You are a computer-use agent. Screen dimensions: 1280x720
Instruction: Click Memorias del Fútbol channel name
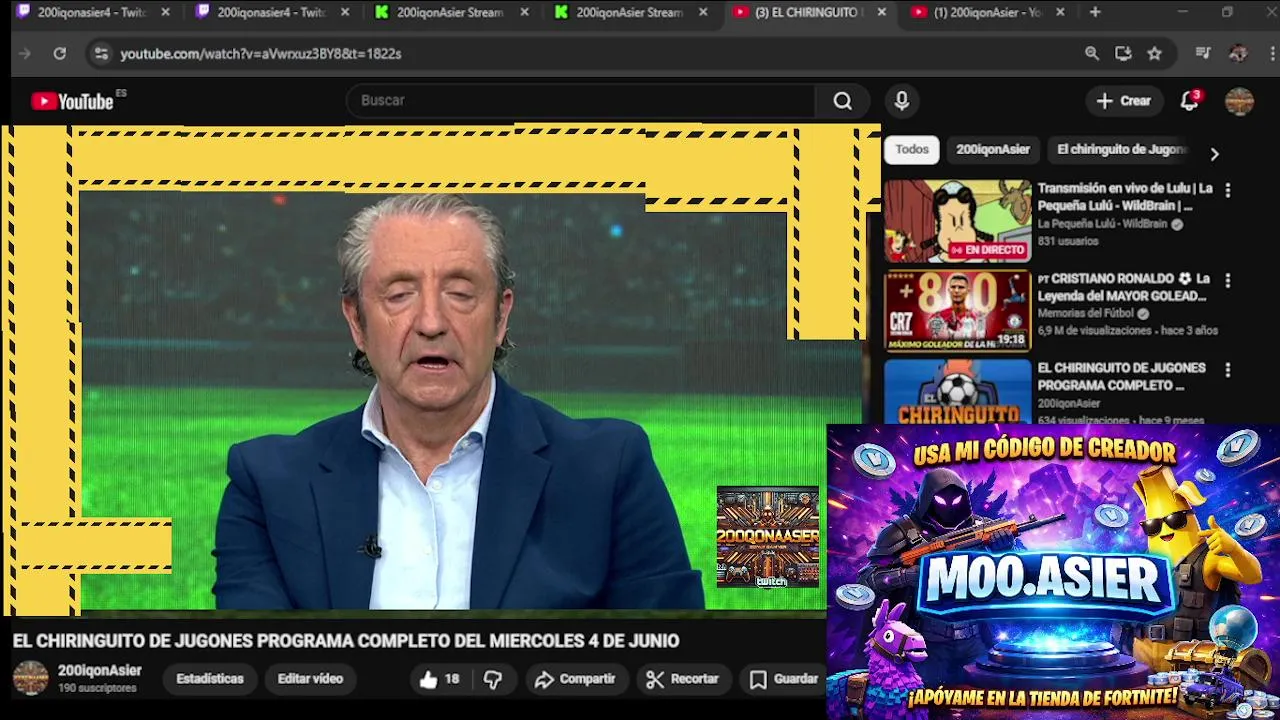click(x=1086, y=314)
